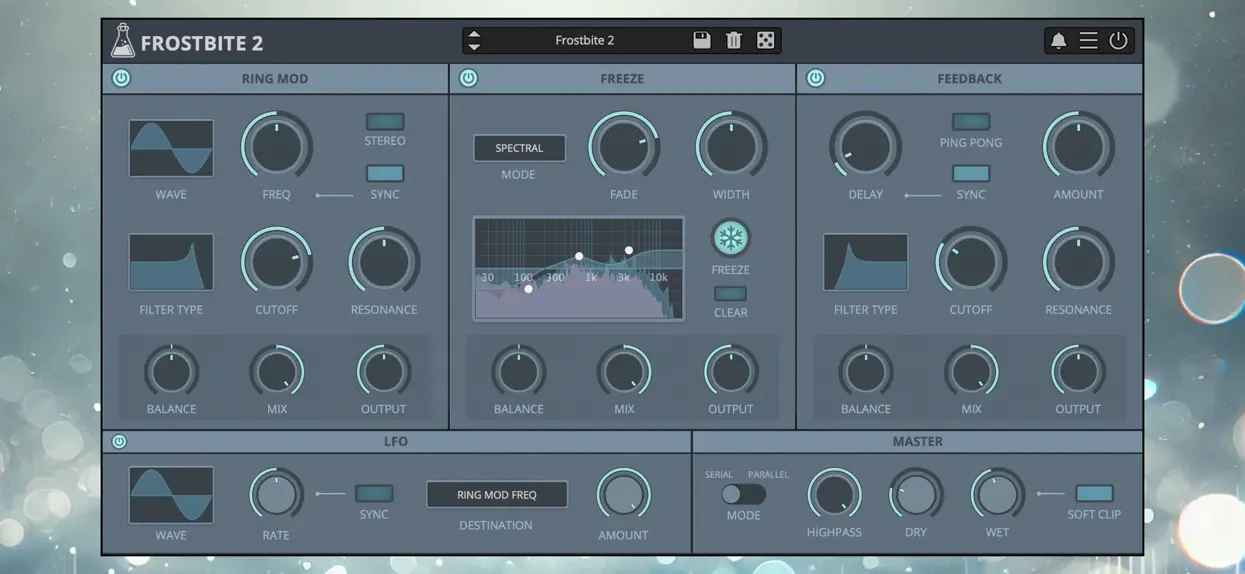Select the middle spectrum node near 1k
This screenshot has height=574, width=1245.
click(579, 257)
